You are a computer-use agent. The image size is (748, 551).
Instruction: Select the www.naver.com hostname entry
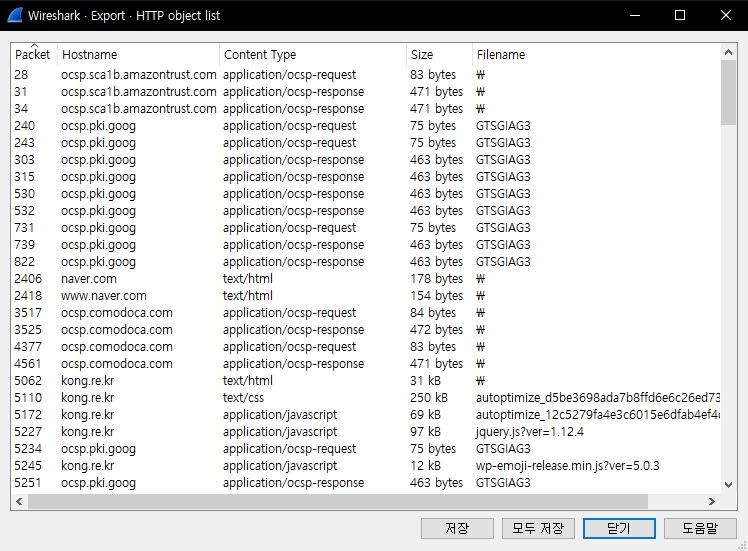click(x=104, y=296)
